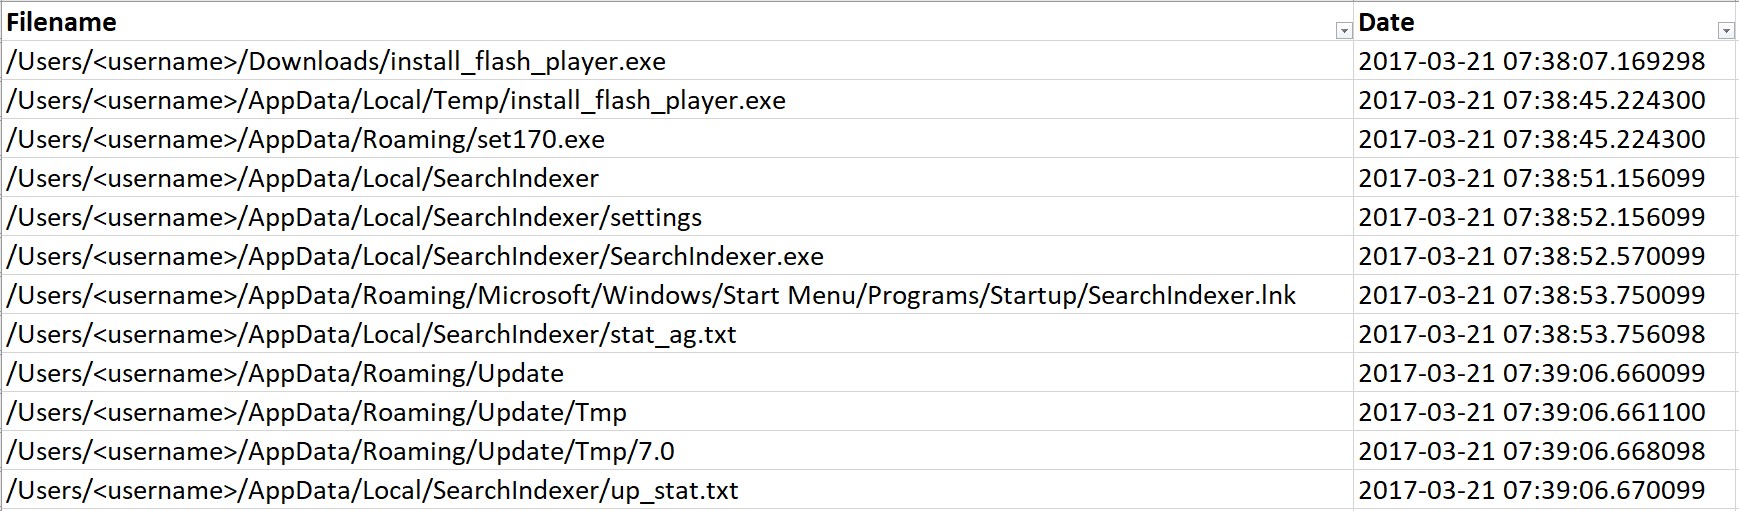Open the Filename column filter dropdown
1739x511 pixels.
[x=1344, y=32]
